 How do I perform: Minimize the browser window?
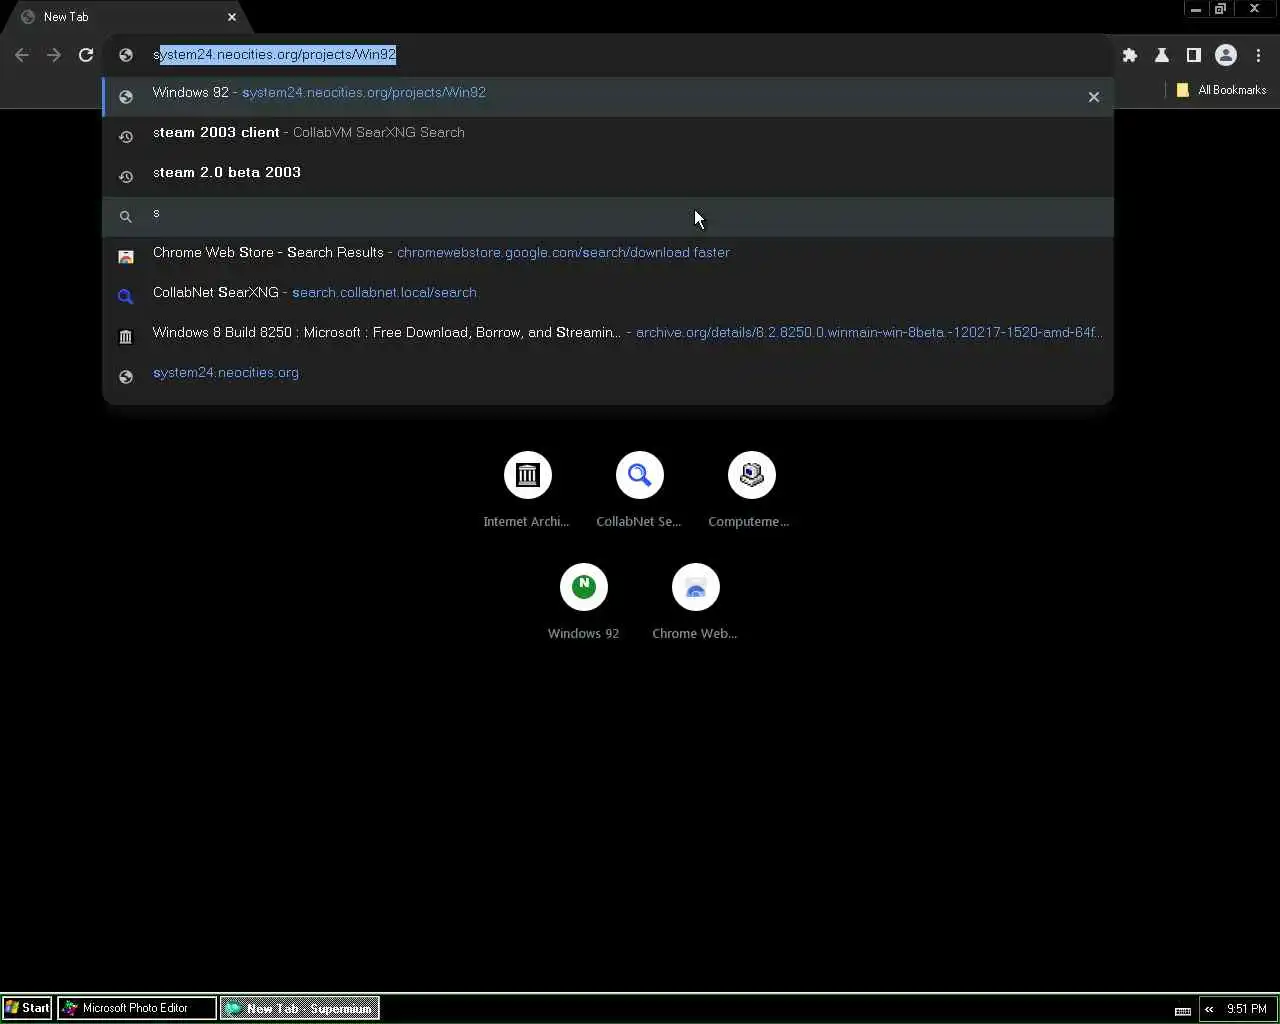[x=1195, y=9]
